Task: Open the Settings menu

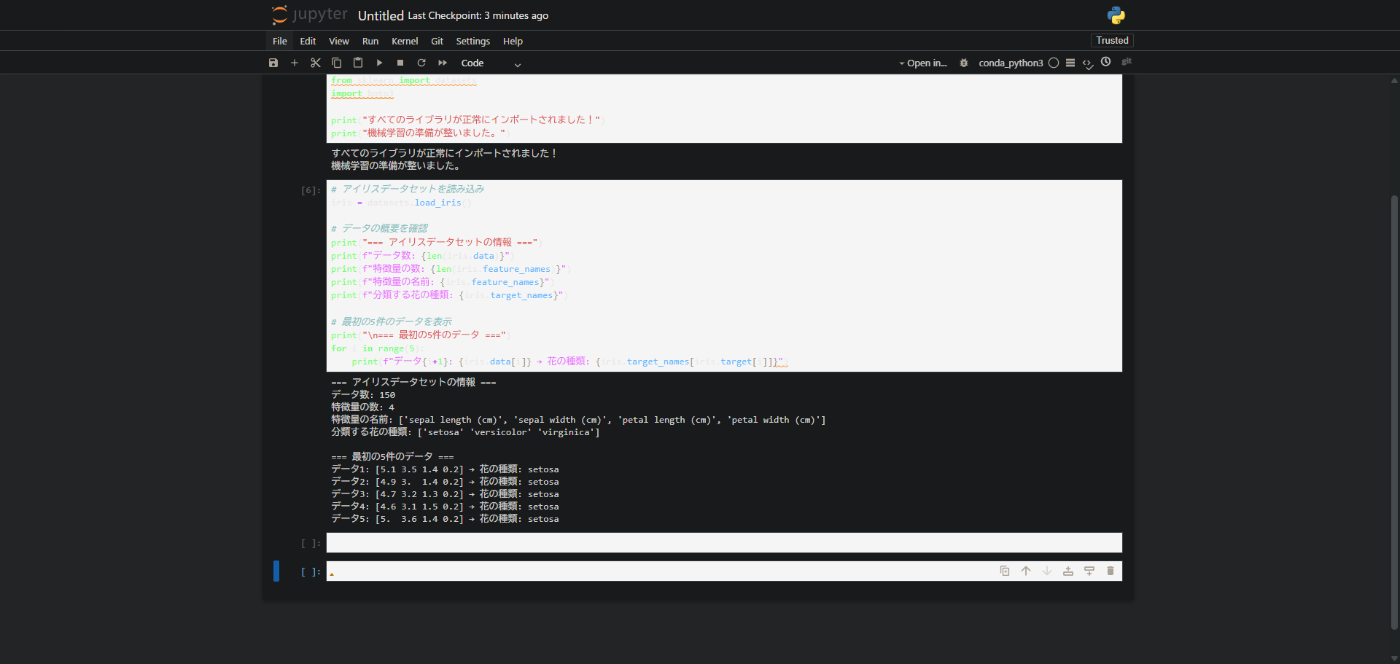Action: coord(473,41)
